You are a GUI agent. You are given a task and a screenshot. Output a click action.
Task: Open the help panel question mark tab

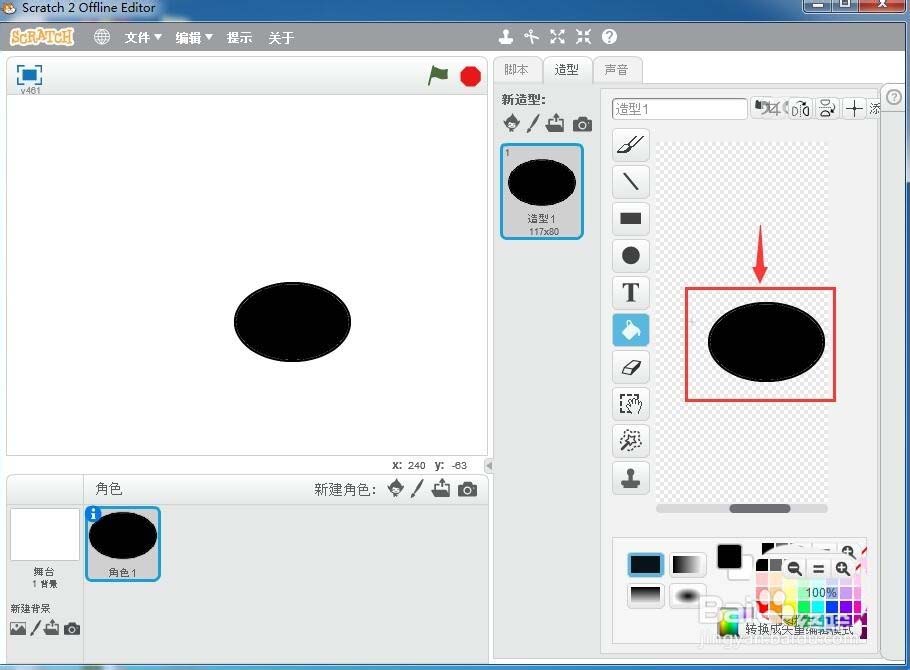point(894,97)
